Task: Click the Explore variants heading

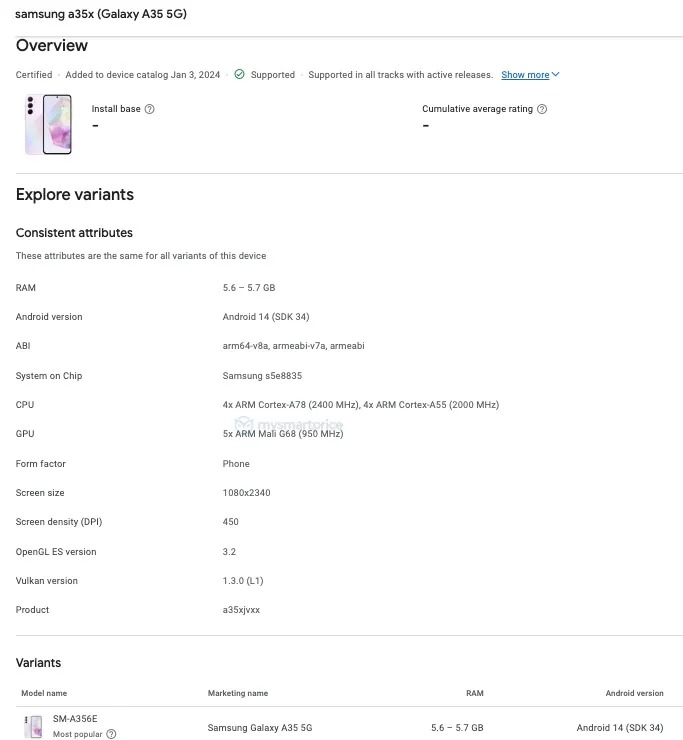Action: [x=75, y=195]
